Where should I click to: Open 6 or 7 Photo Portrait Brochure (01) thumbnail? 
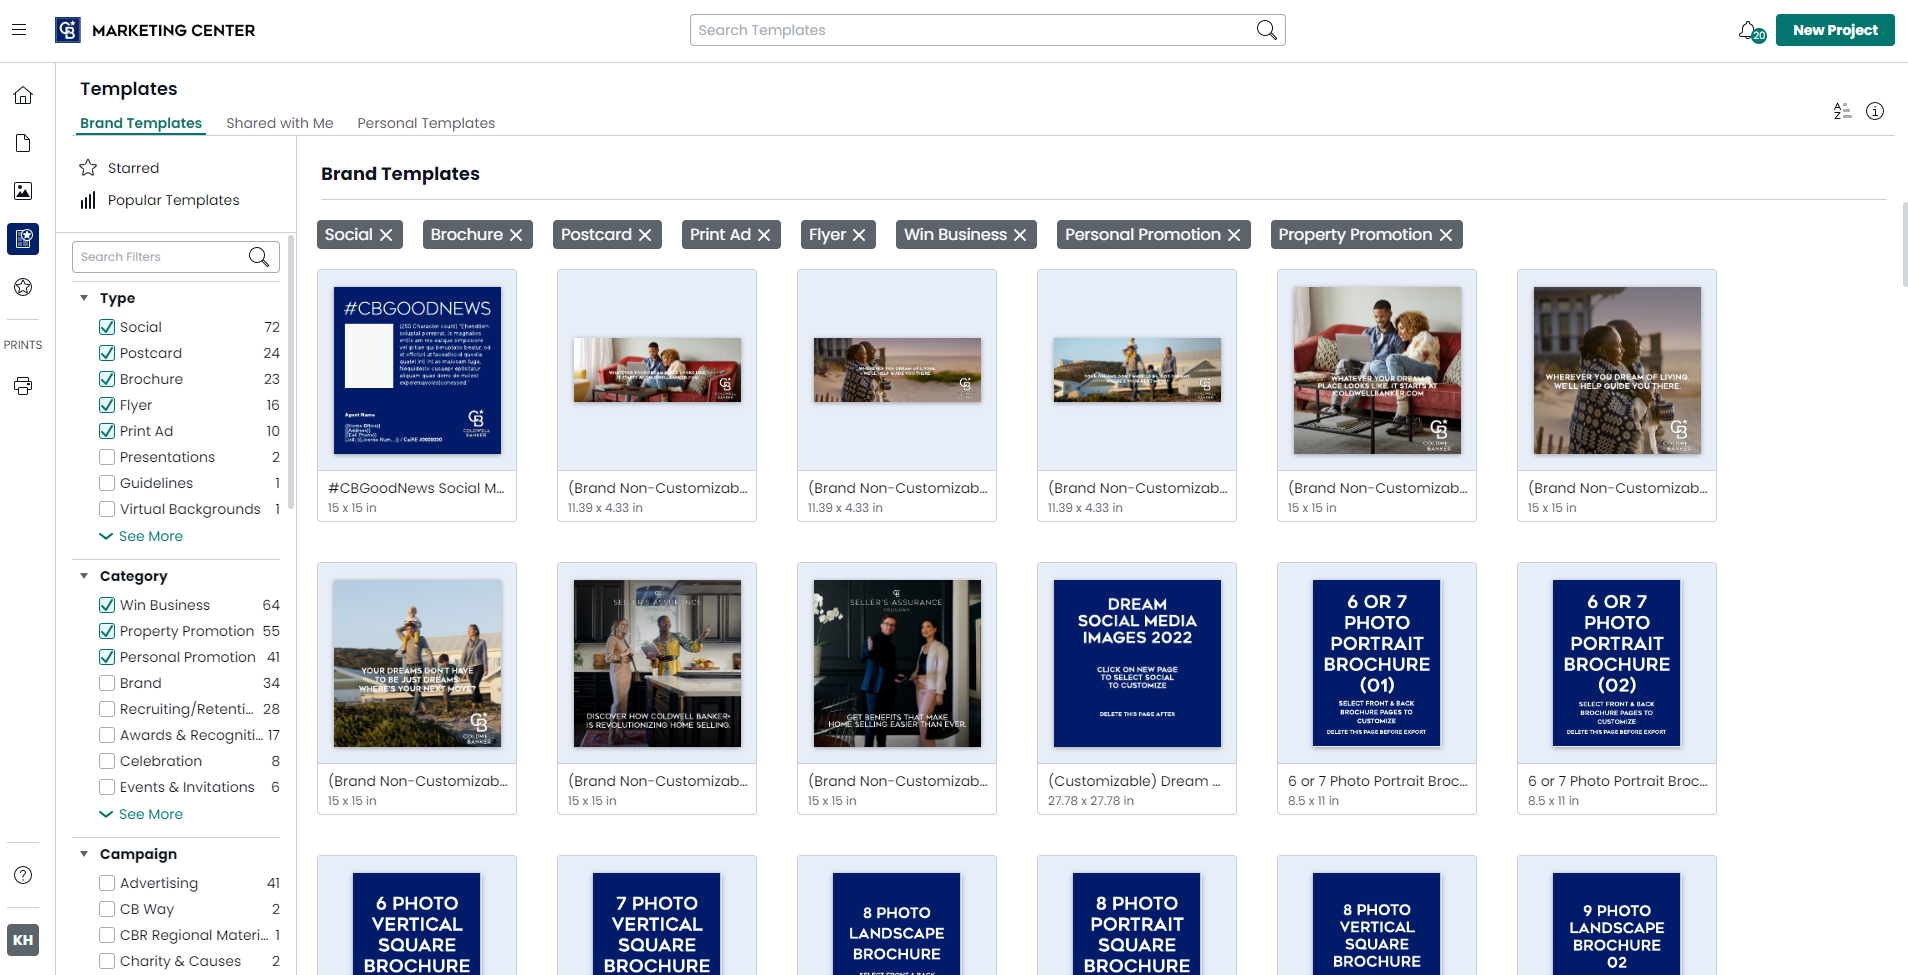point(1377,663)
